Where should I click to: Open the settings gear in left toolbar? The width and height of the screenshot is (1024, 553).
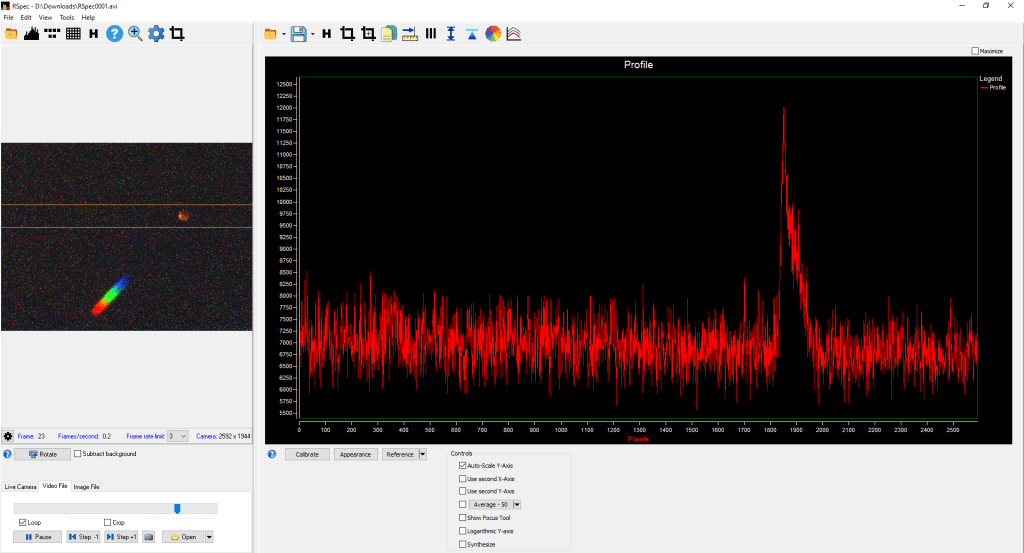tap(156, 34)
